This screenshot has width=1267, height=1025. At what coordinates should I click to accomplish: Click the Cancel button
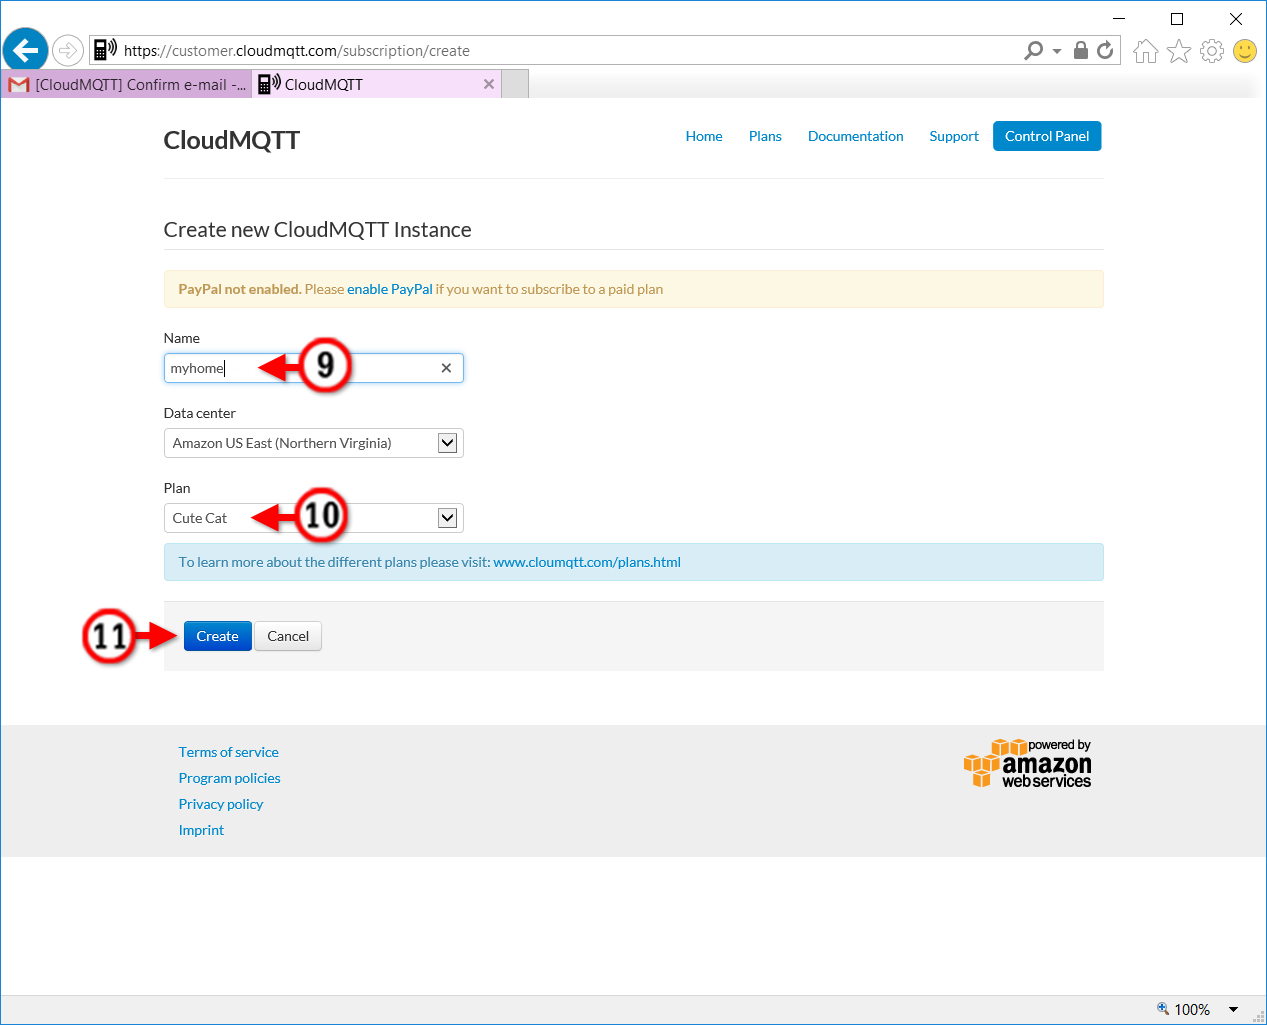(x=288, y=636)
